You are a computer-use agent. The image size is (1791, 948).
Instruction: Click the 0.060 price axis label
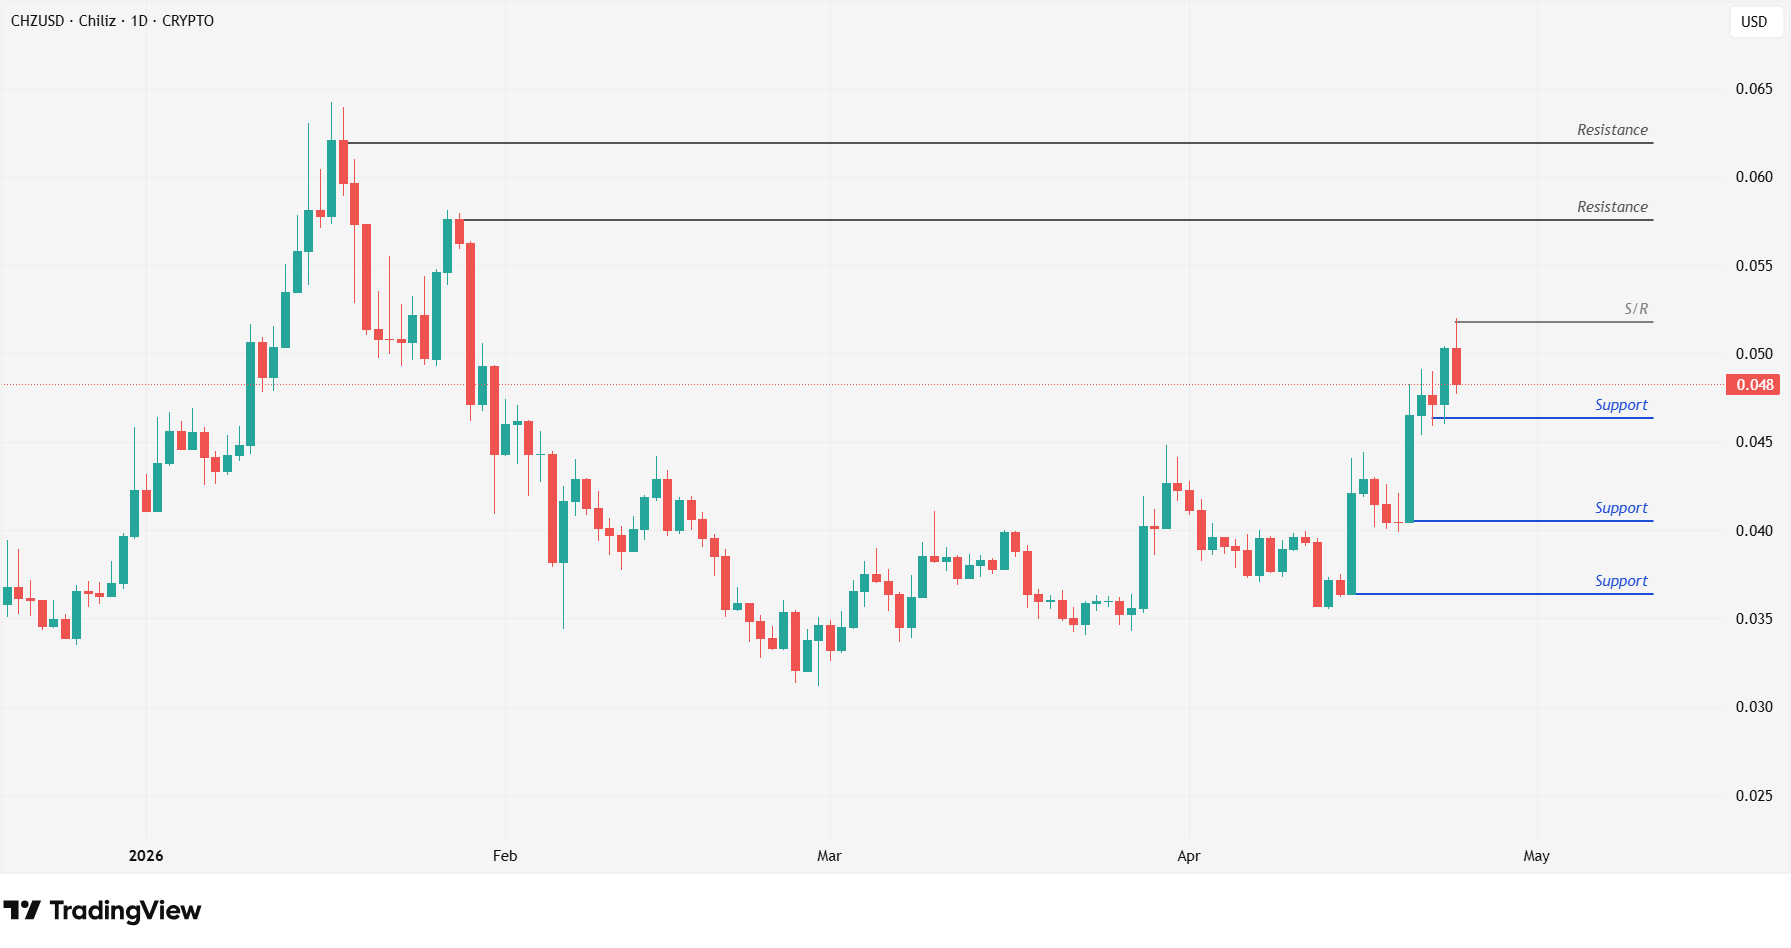tap(1754, 177)
